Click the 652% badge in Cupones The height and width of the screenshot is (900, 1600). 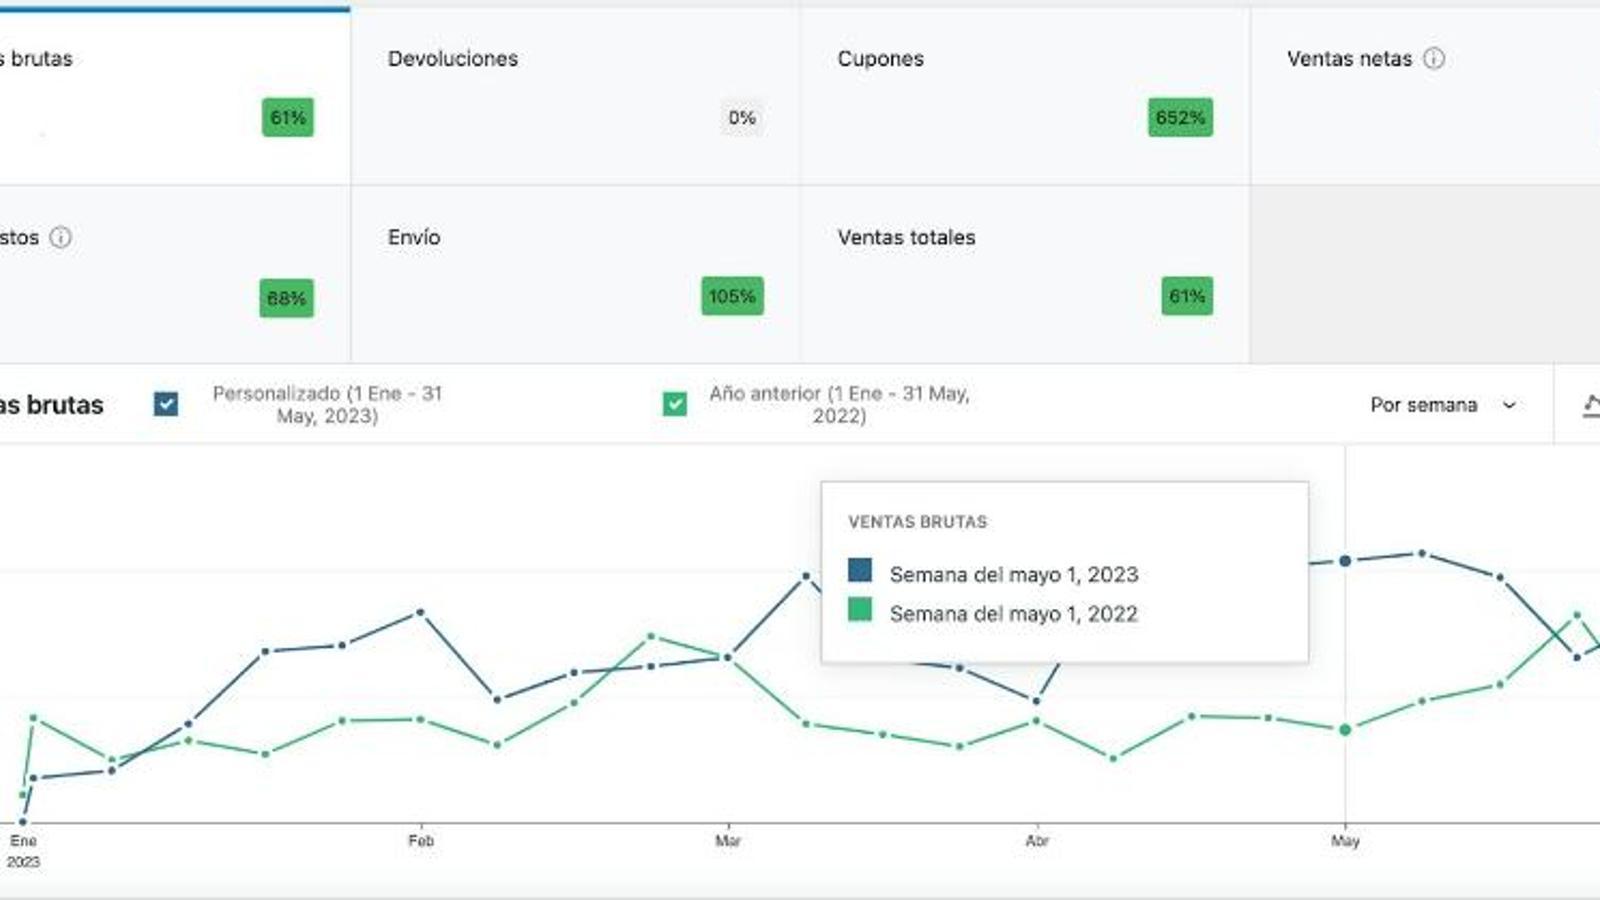click(x=1180, y=118)
